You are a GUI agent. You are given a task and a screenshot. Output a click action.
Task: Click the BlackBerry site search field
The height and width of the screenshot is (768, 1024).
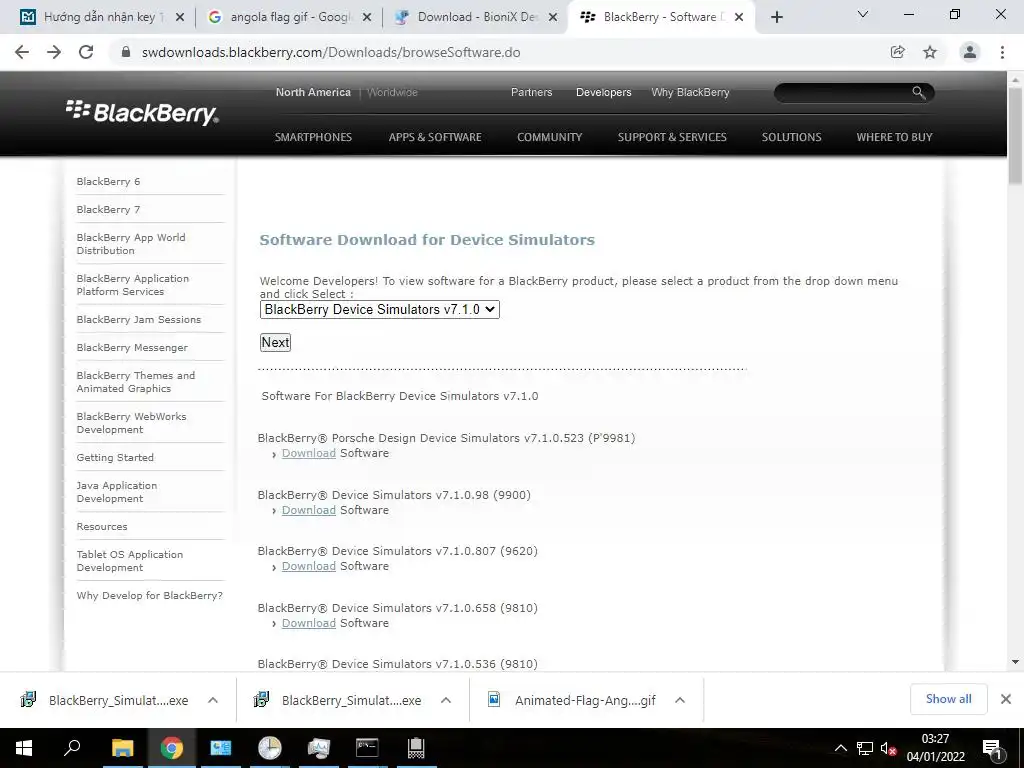pos(844,93)
